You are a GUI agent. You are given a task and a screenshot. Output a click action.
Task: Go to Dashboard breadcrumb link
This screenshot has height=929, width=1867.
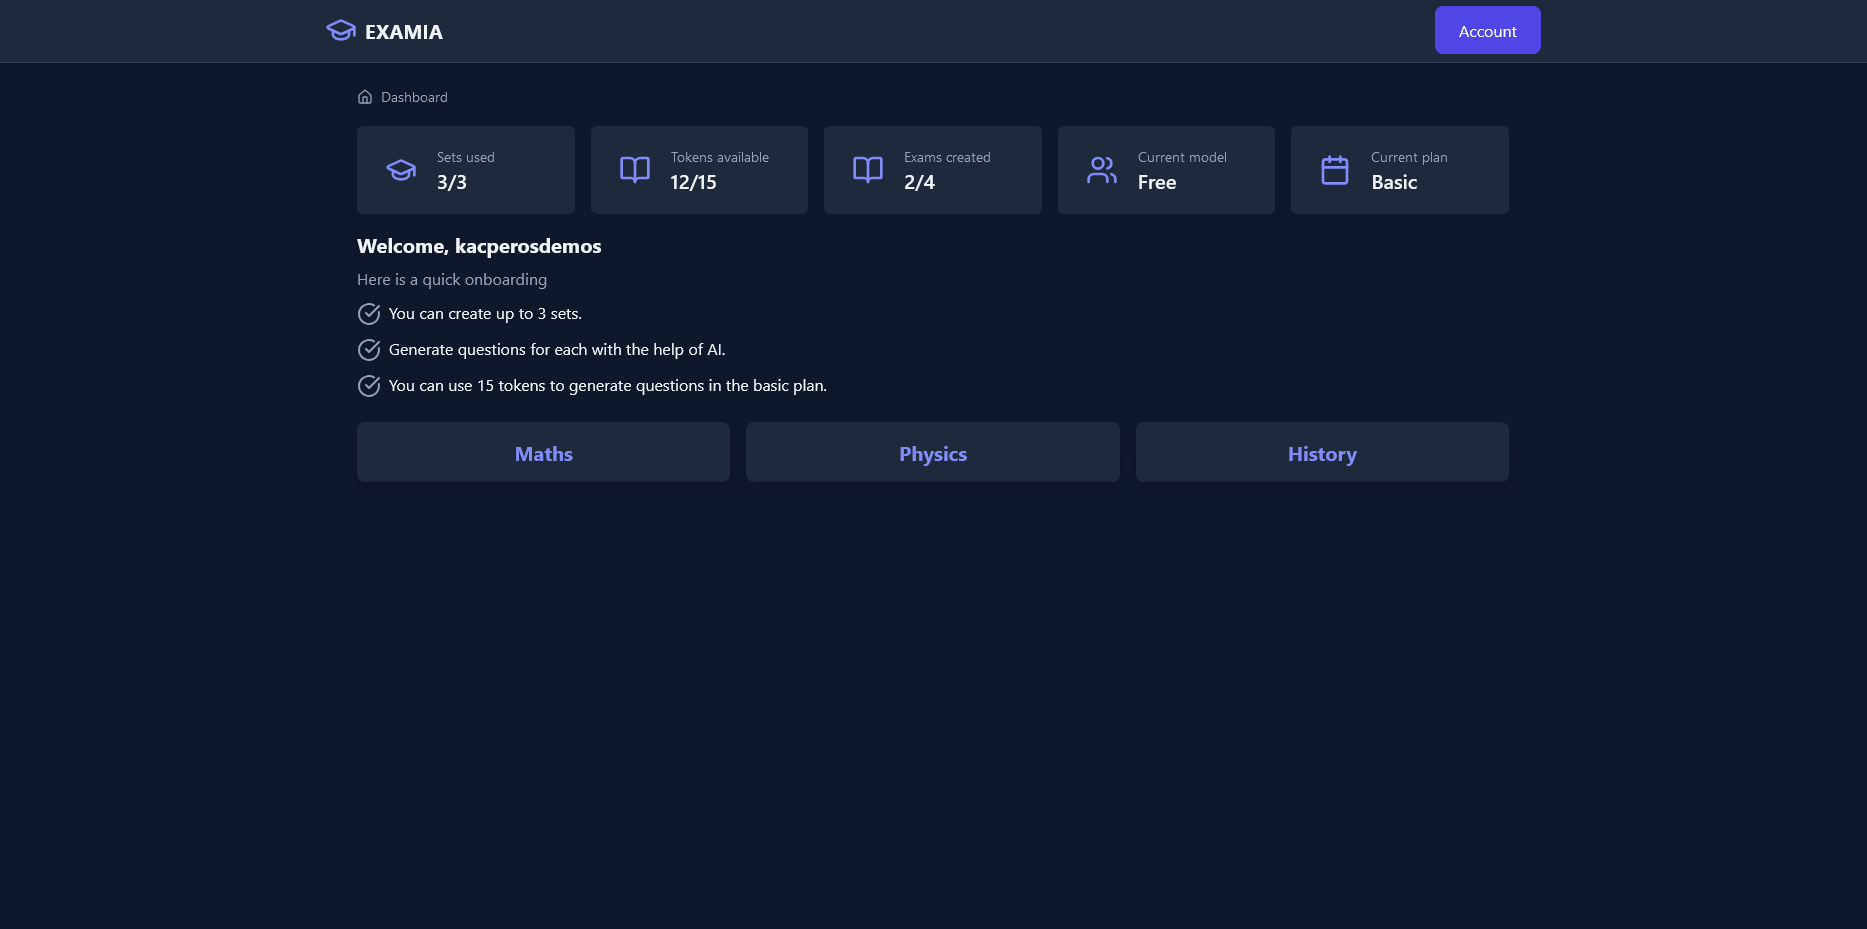click(414, 97)
